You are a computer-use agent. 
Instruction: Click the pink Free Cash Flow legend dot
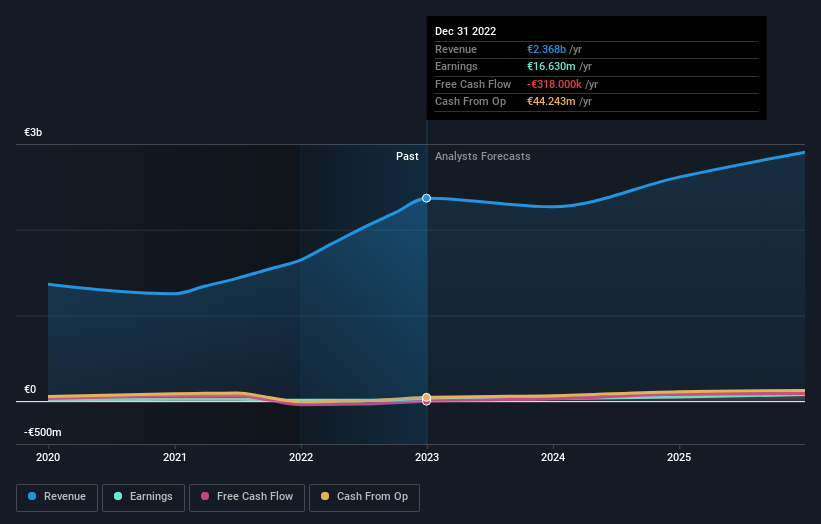[x=205, y=496]
